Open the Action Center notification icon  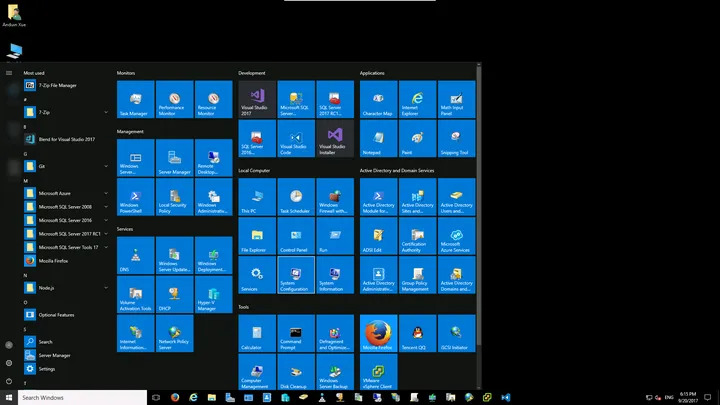708,398
